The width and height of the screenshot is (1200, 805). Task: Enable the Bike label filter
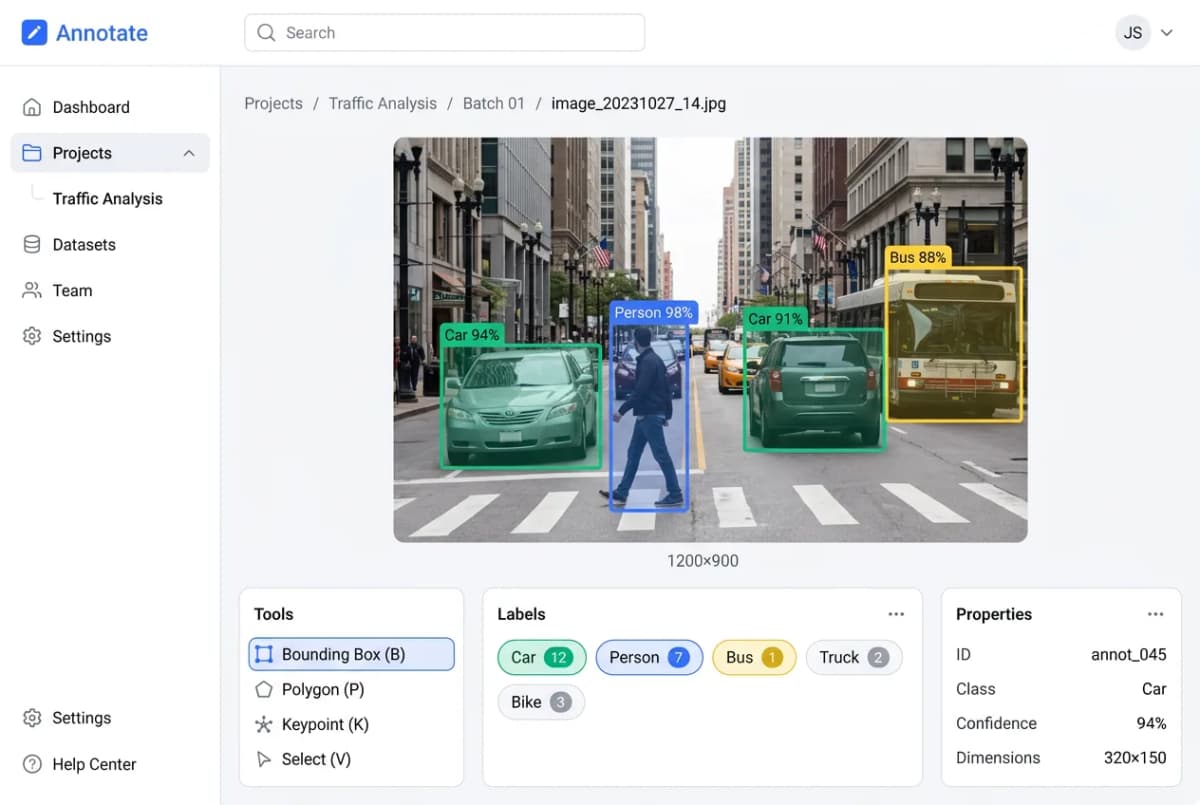point(541,702)
